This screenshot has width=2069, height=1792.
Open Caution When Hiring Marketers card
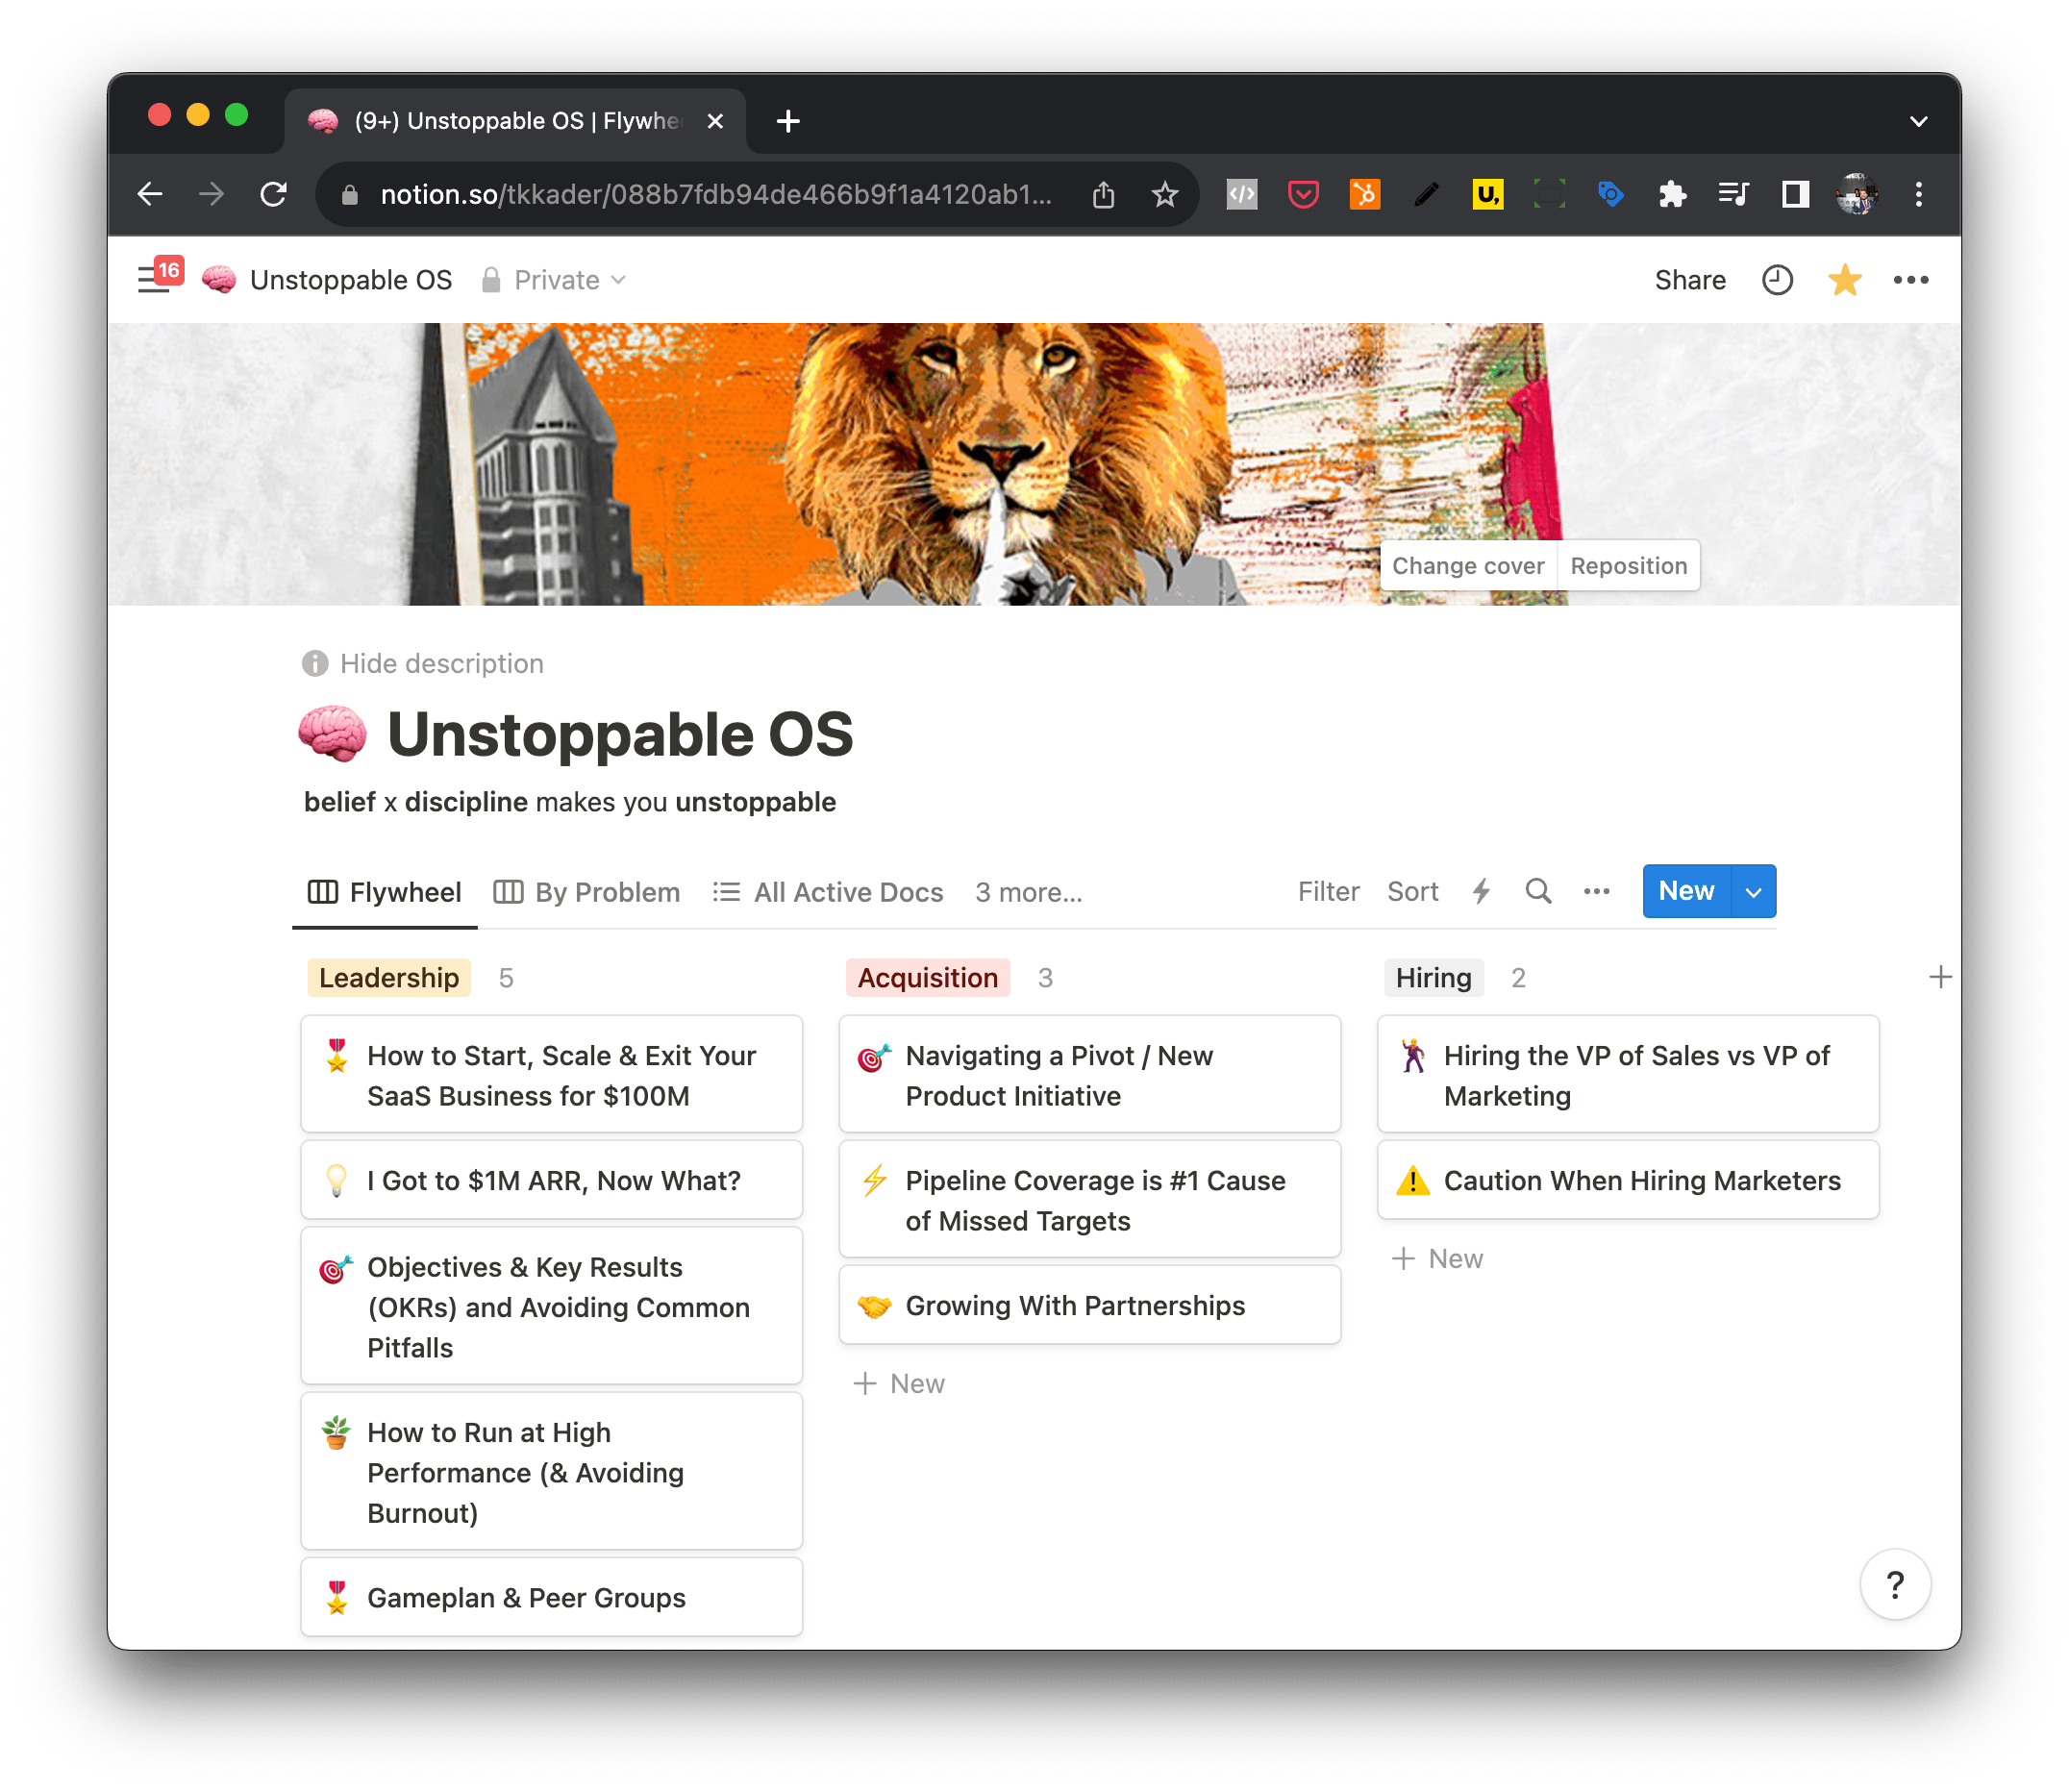(x=1627, y=1180)
